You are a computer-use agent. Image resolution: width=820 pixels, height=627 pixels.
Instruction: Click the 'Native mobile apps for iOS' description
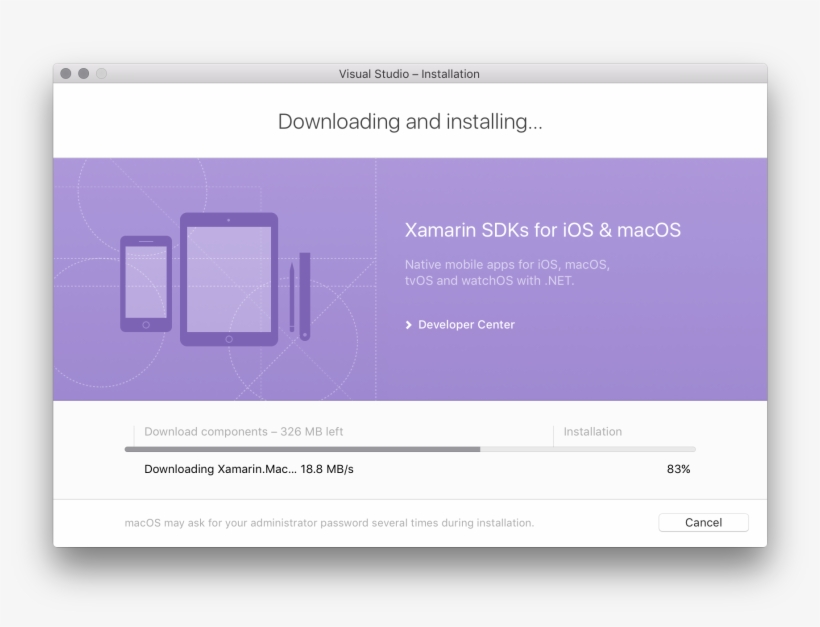[x=507, y=272]
